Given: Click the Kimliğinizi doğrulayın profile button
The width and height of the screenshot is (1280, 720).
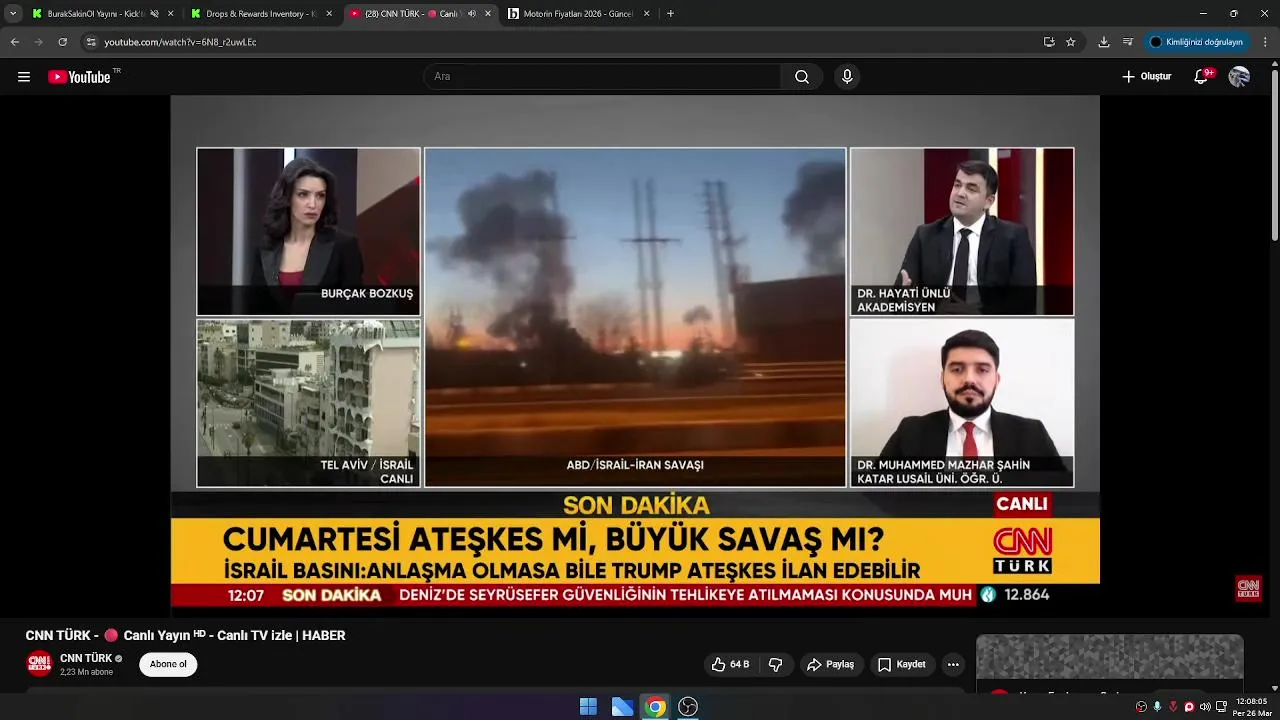Looking at the screenshot, I should click(1196, 42).
